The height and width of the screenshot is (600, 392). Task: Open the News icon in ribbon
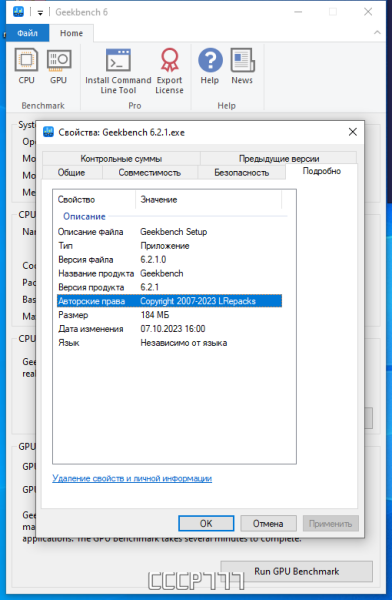[242, 60]
